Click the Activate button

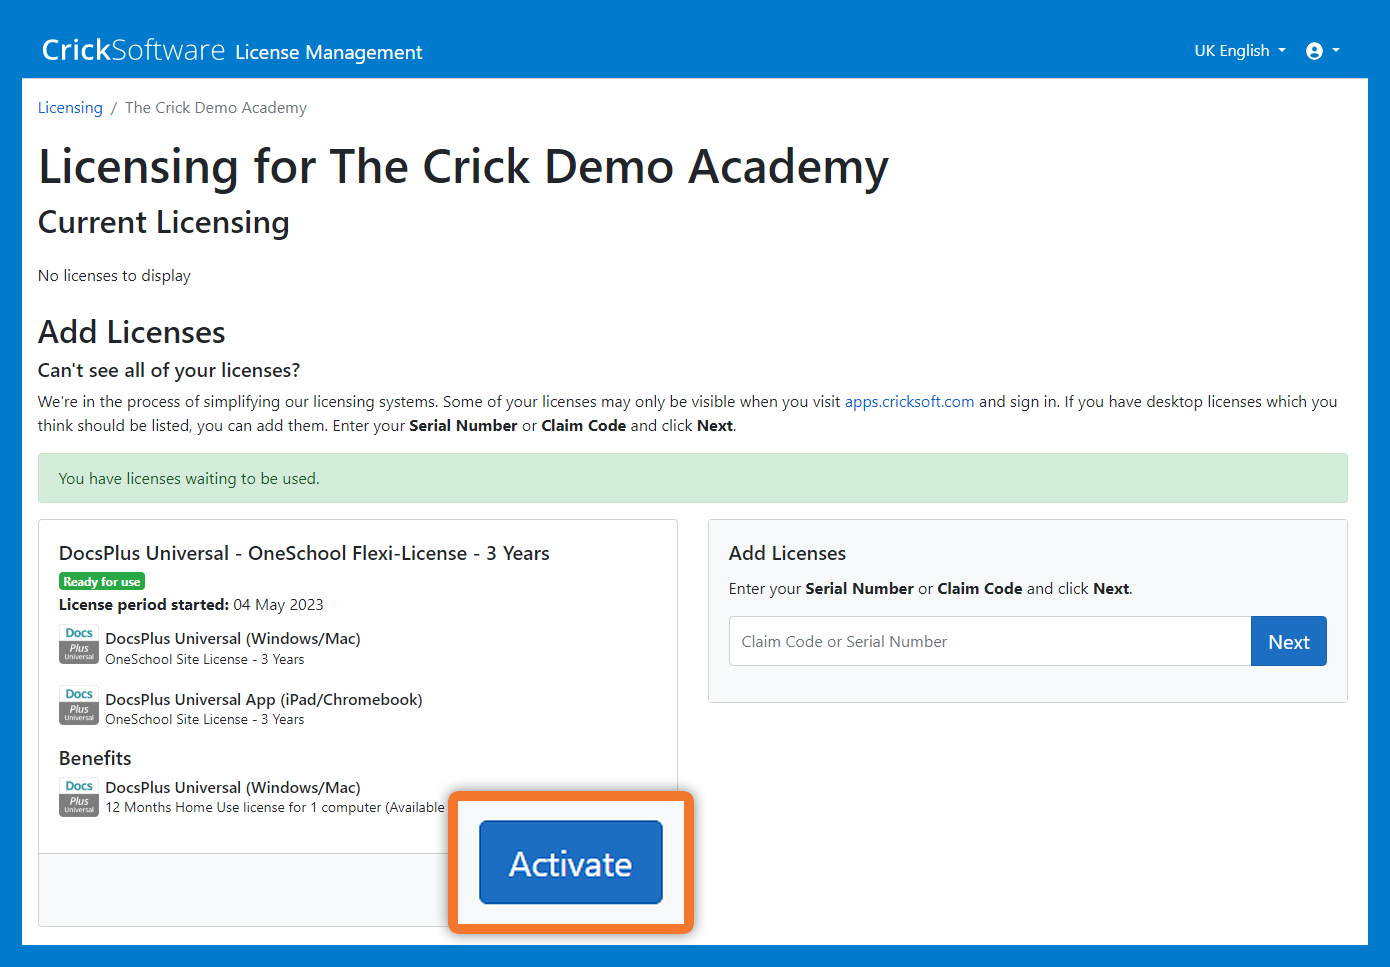click(570, 863)
